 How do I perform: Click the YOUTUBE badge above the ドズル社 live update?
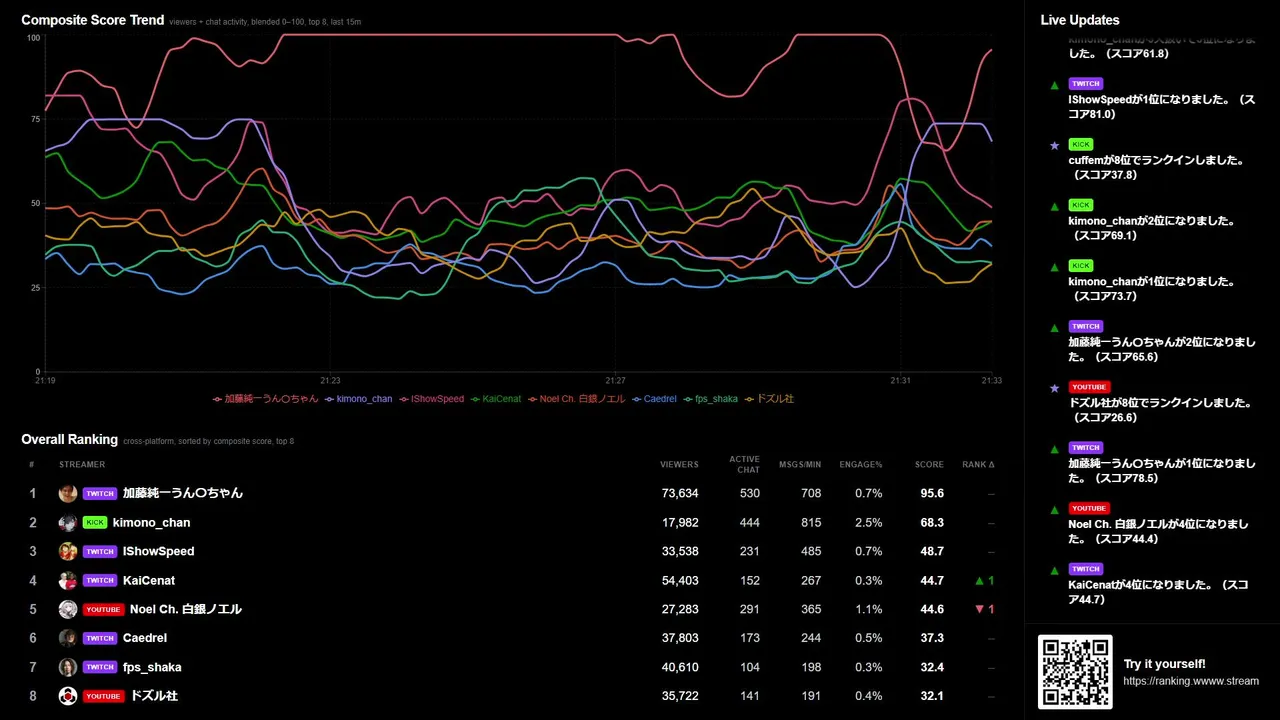1089,387
